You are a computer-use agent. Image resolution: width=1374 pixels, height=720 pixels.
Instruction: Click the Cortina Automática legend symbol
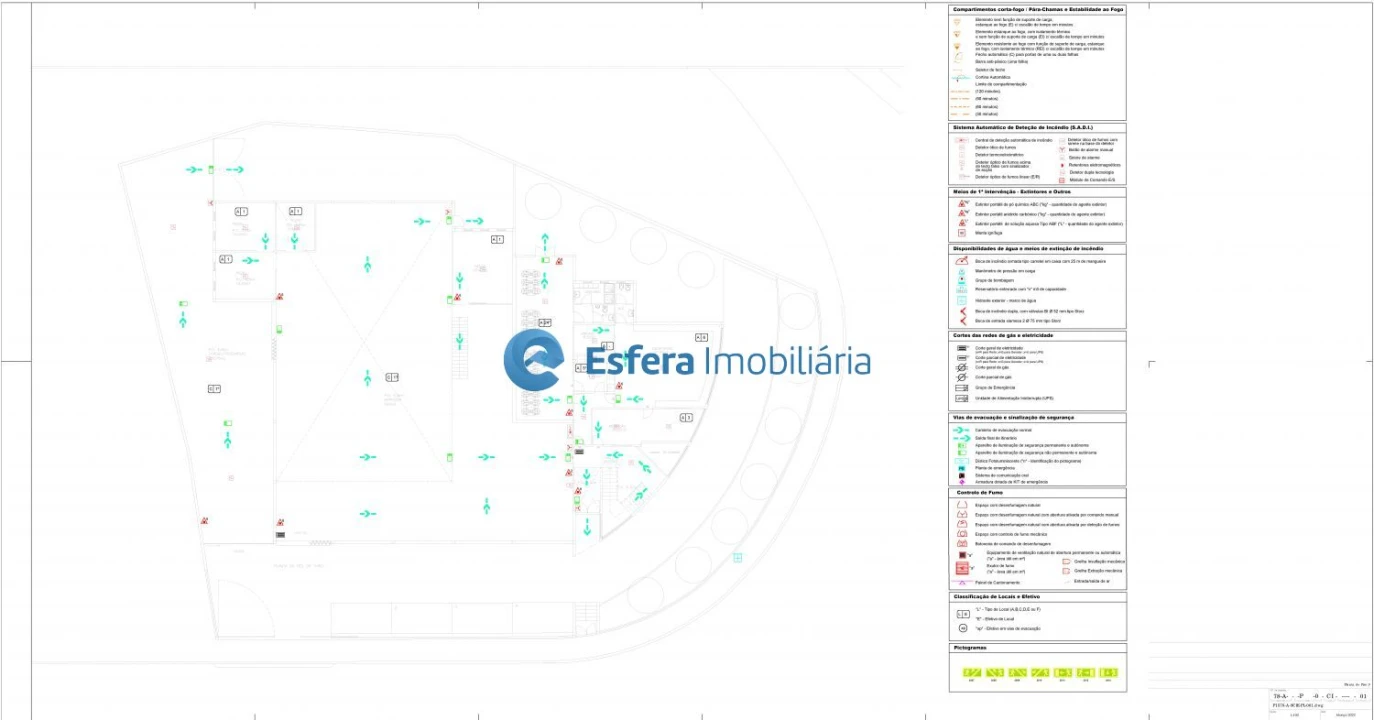tap(961, 77)
